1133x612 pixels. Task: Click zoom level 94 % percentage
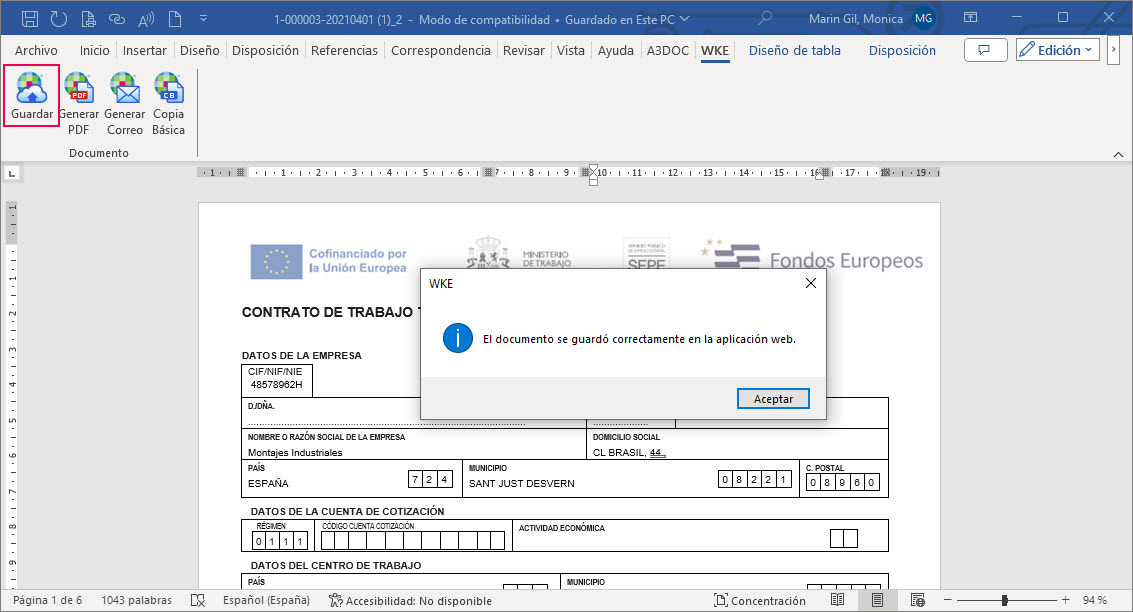pos(1095,600)
